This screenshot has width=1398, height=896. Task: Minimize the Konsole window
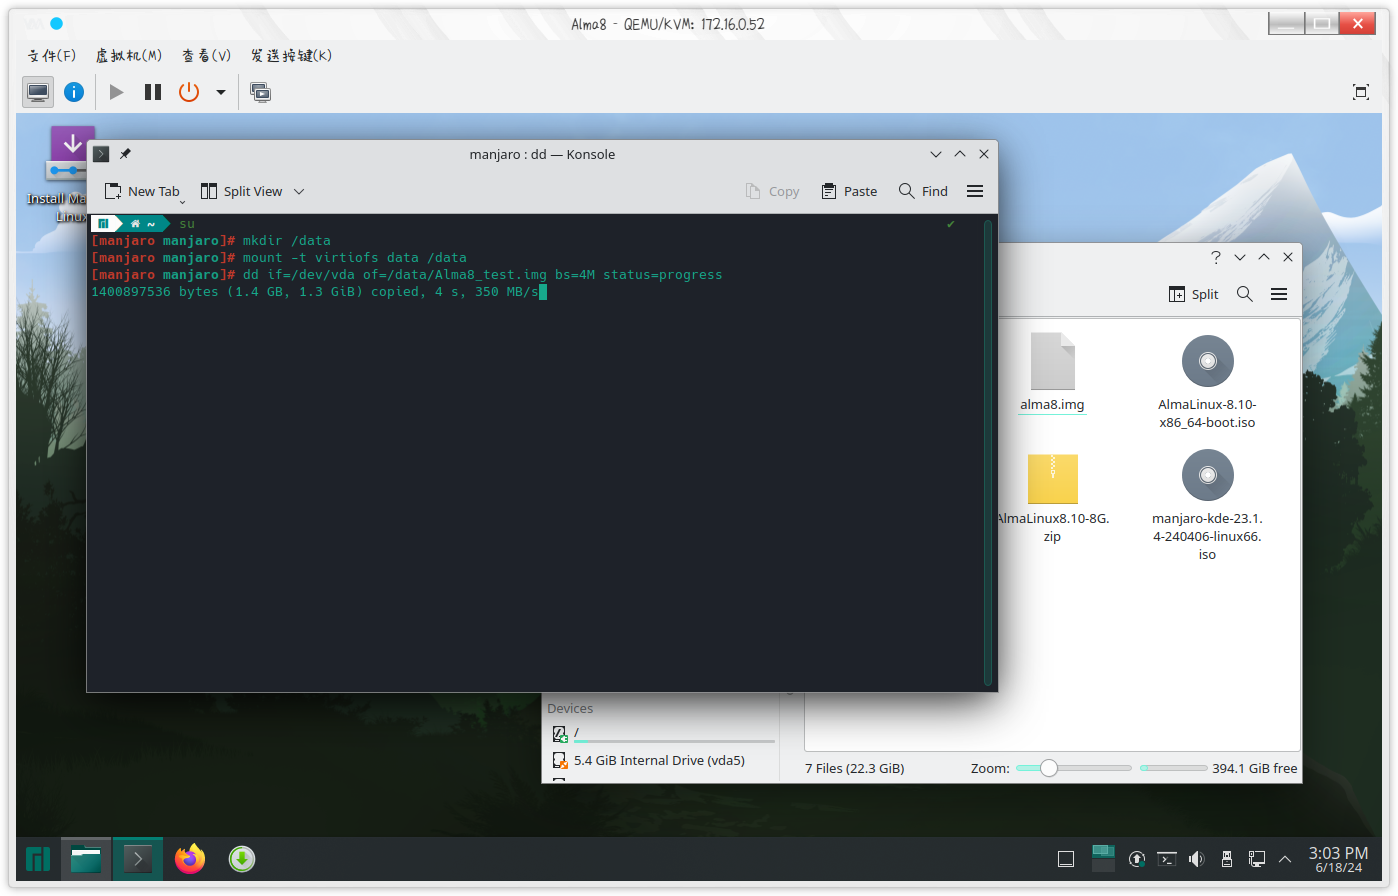point(936,154)
